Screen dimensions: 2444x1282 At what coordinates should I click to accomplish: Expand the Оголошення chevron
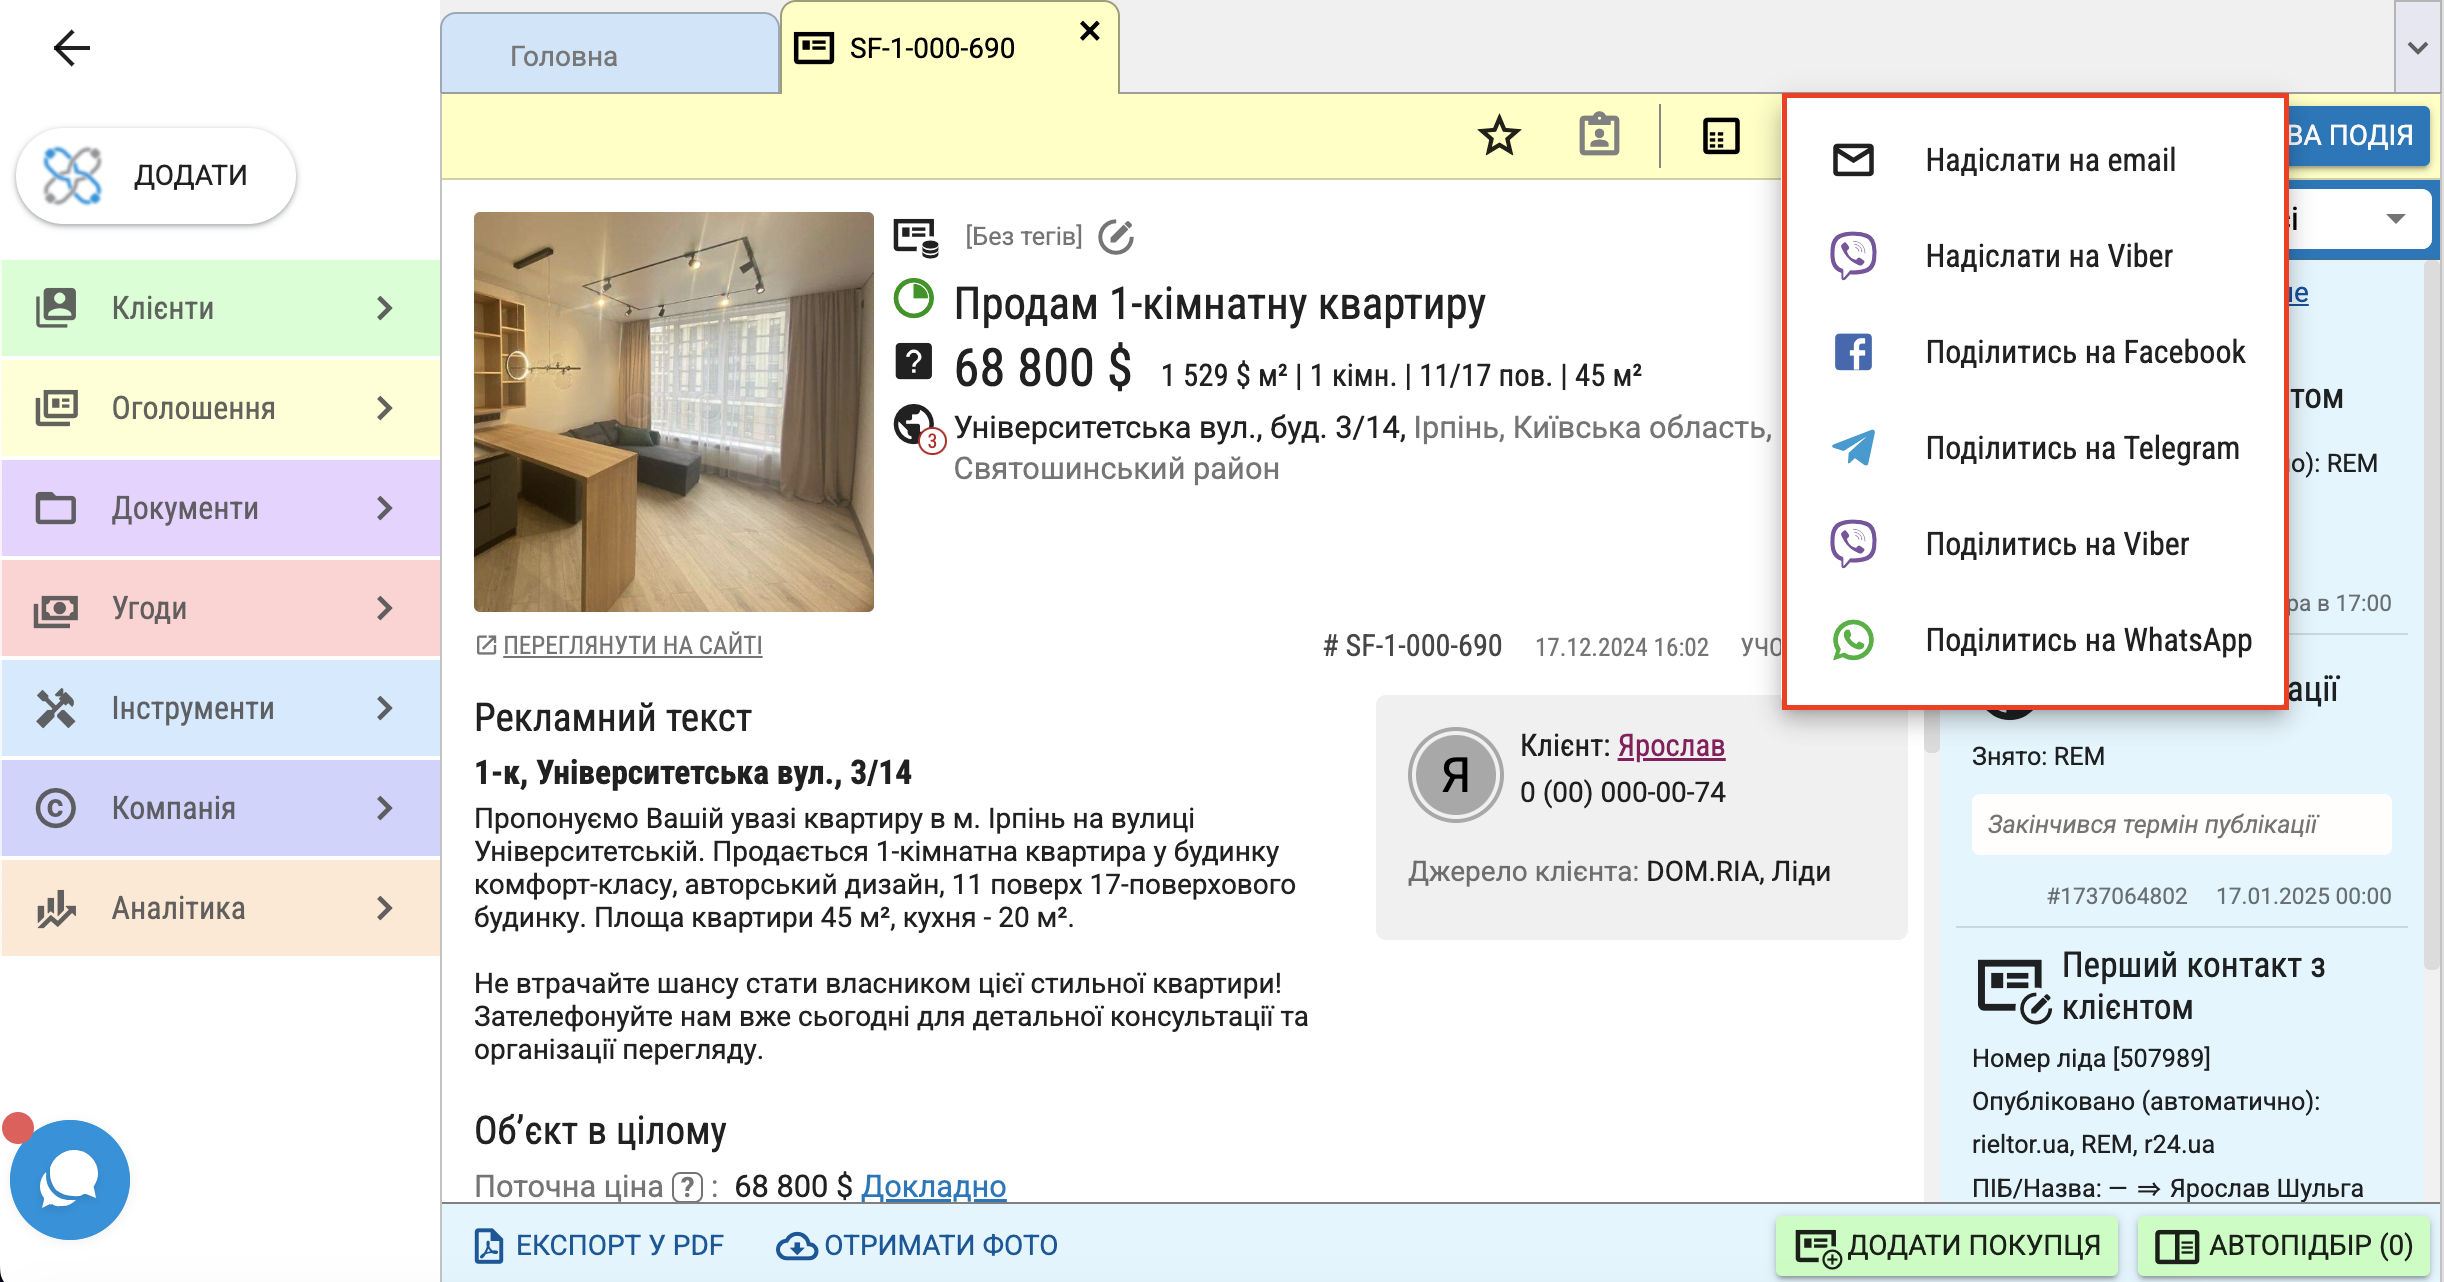tap(385, 408)
